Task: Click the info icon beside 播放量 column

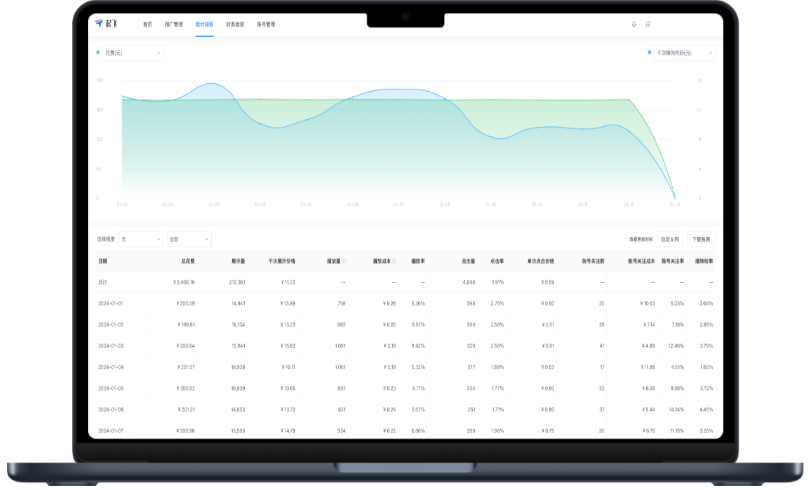Action: point(345,261)
